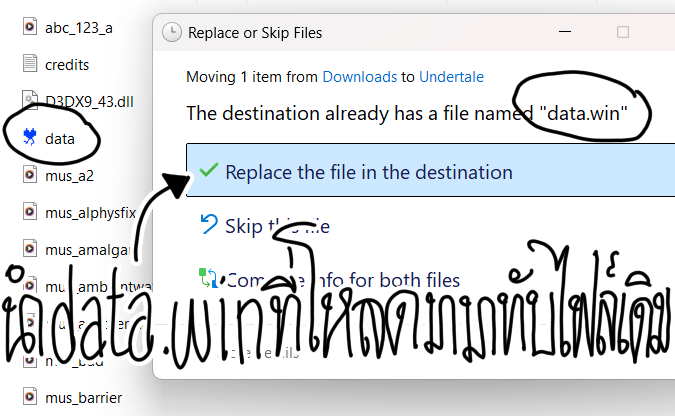Click the credits file name
Screen dimensions: 675x416
[67, 65]
